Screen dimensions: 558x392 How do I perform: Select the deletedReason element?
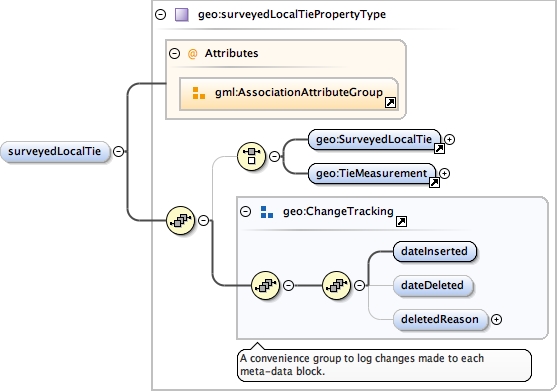click(440, 319)
